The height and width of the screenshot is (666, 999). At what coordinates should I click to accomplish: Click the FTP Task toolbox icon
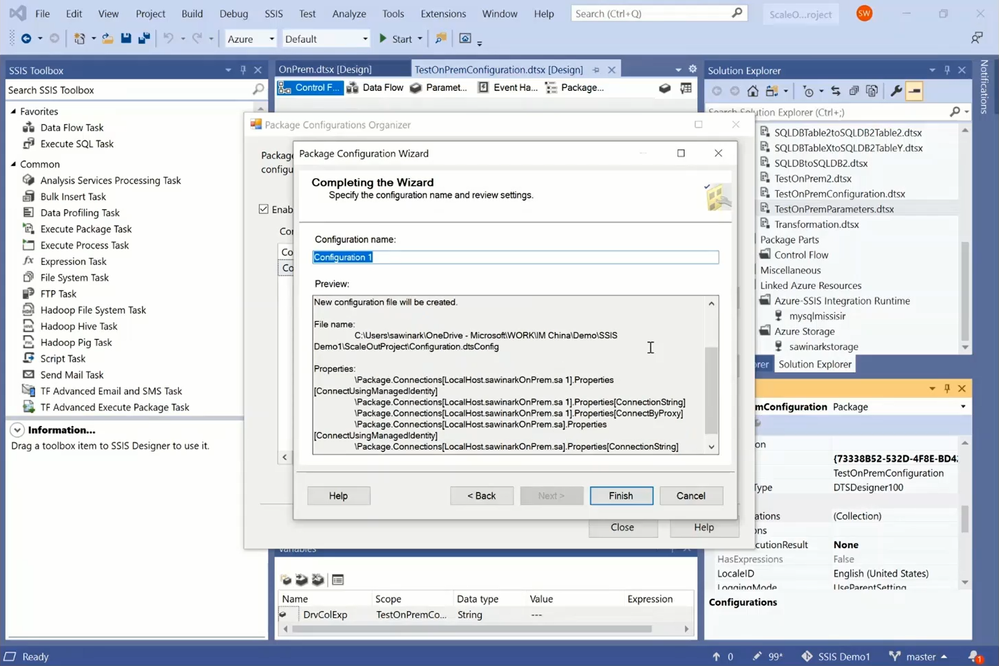tap(29, 294)
